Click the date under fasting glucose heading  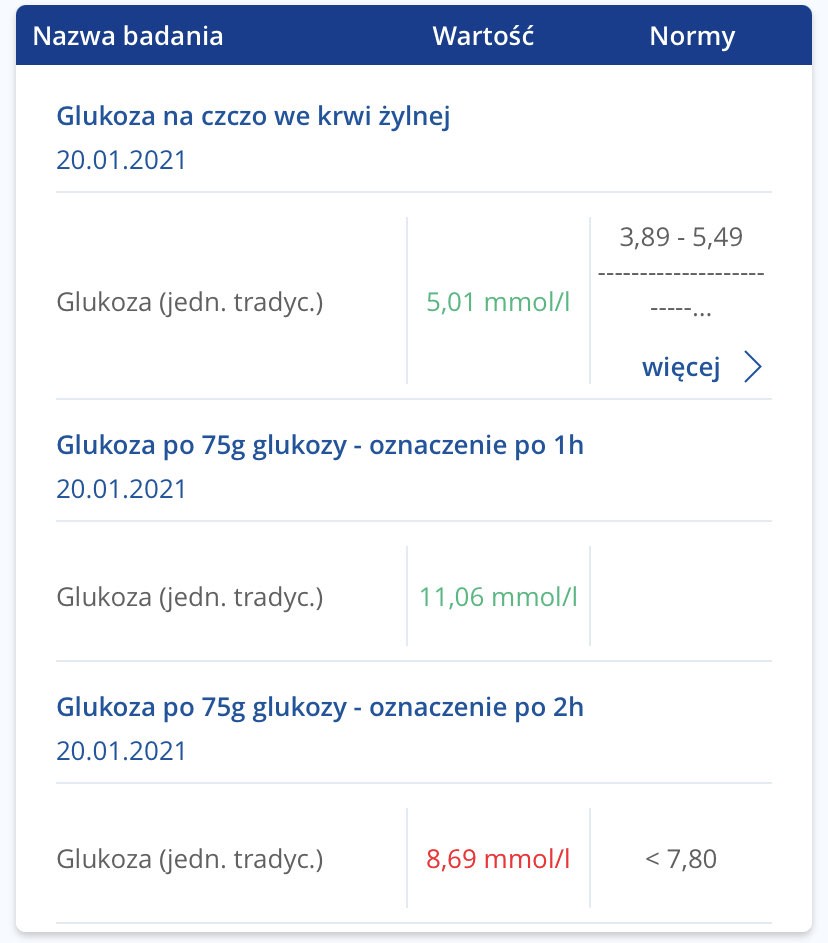(121, 160)
